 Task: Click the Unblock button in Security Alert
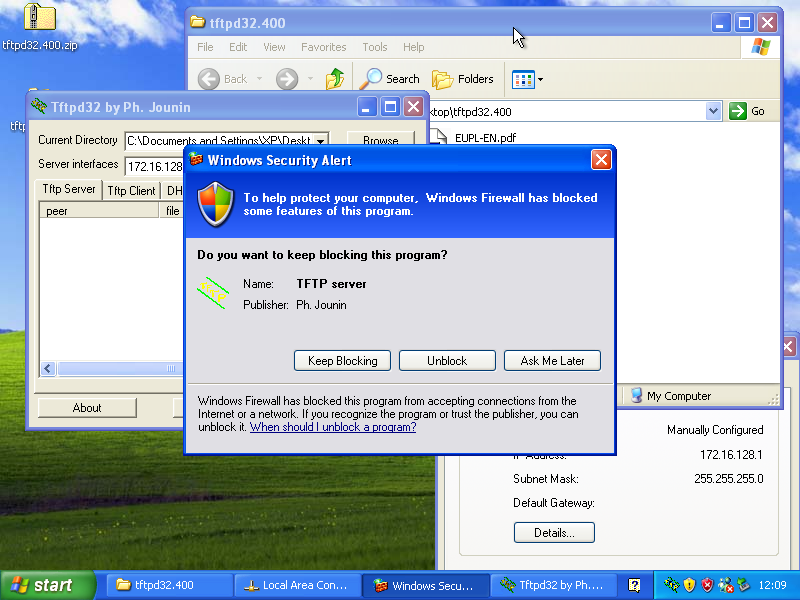(x=447, y=361)
